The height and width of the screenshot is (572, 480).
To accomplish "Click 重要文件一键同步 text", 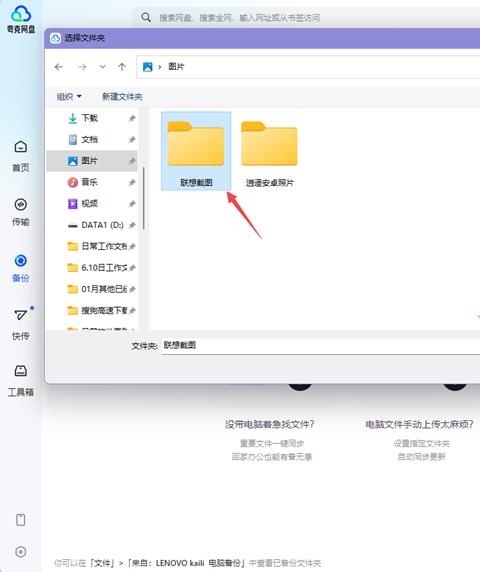I will tap(272, 444).
